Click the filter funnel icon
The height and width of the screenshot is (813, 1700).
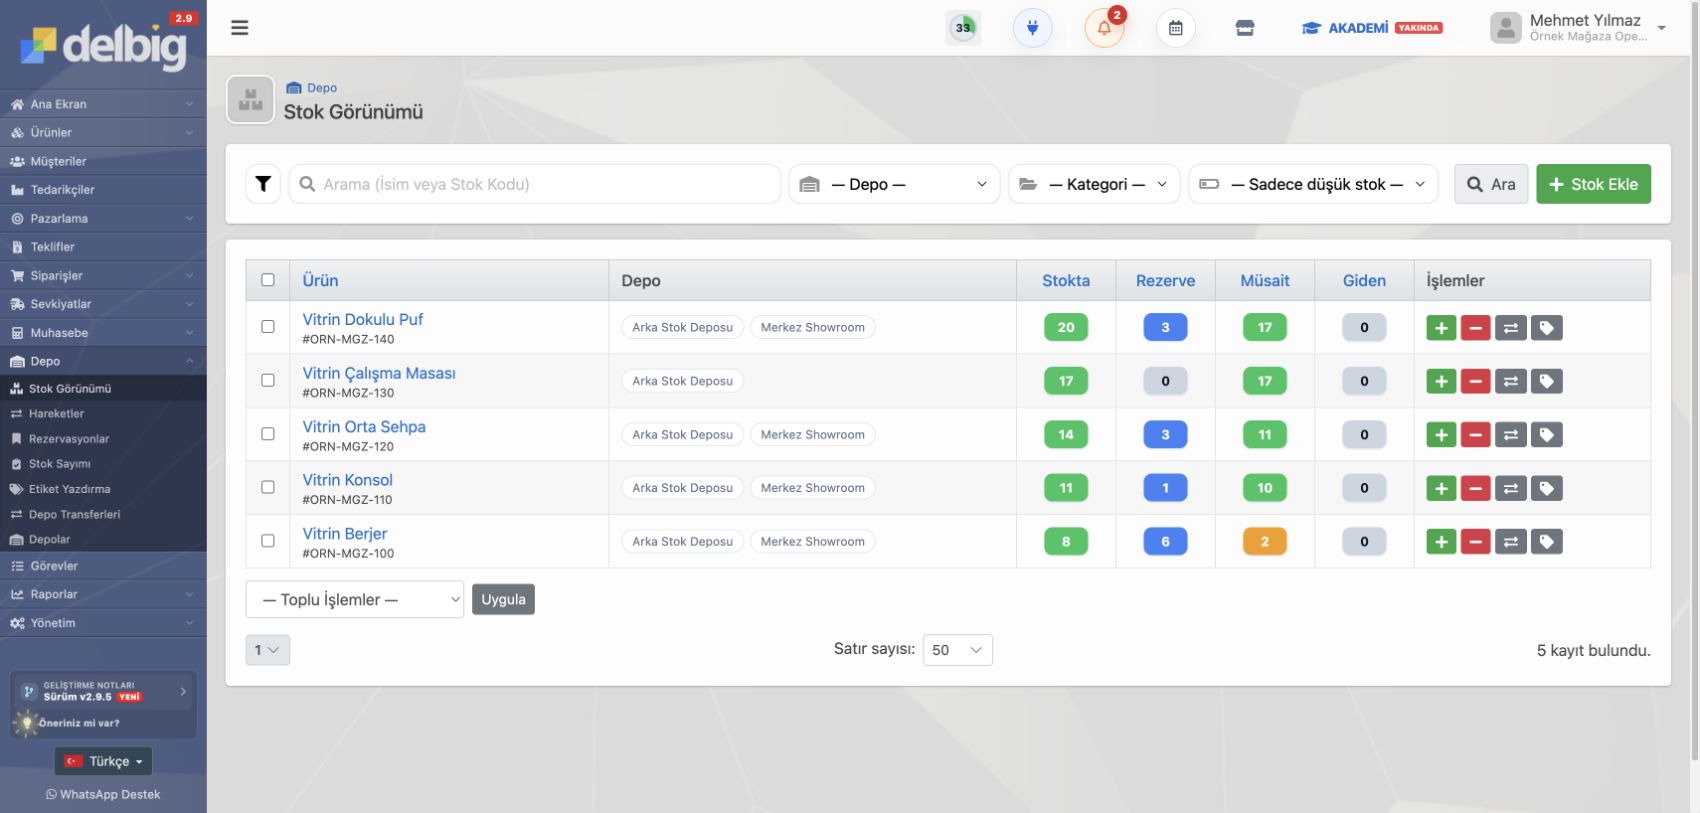(263, 184)
